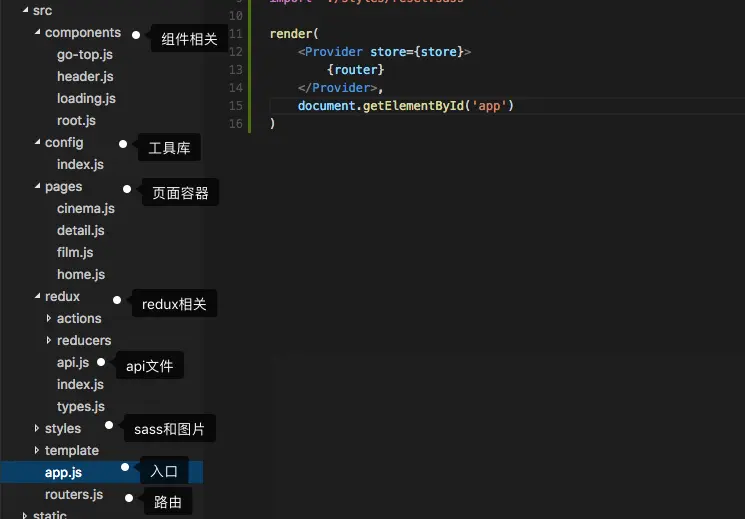This screenshot has width=745, height=519.
Task: Select the config folder name
Action: [64, 143]
